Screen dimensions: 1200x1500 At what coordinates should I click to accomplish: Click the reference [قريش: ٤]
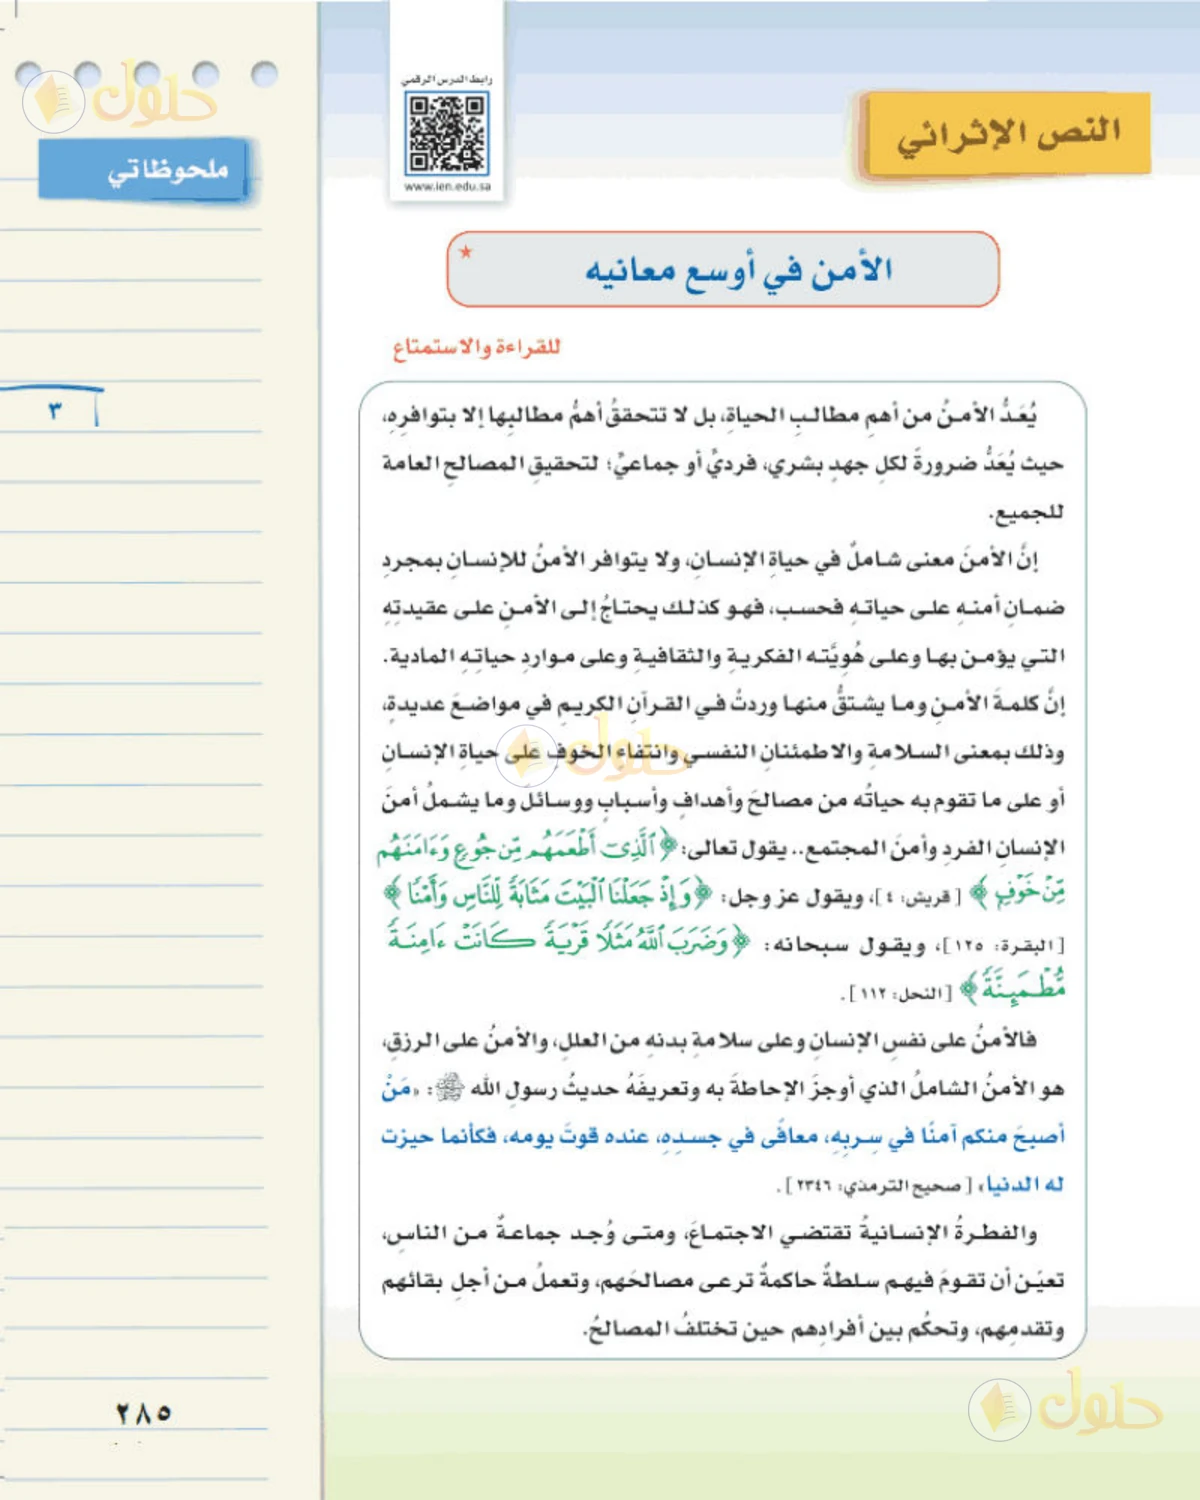[x=917, y=897]
